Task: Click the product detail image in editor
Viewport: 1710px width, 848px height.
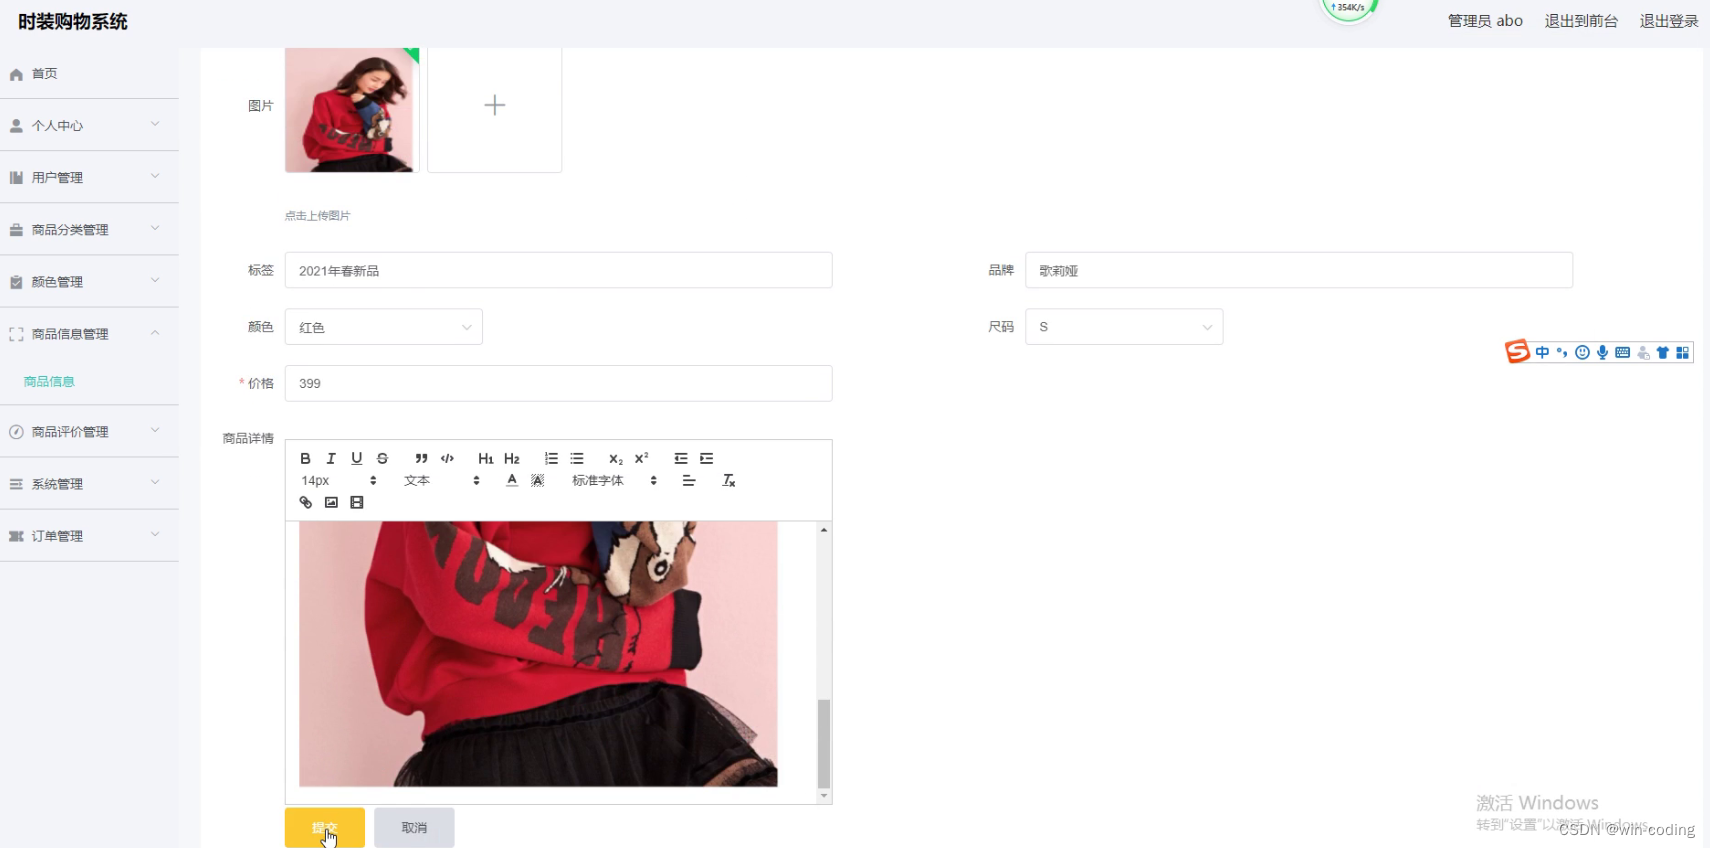Action: pyautogui.click(x=538, y=654)
